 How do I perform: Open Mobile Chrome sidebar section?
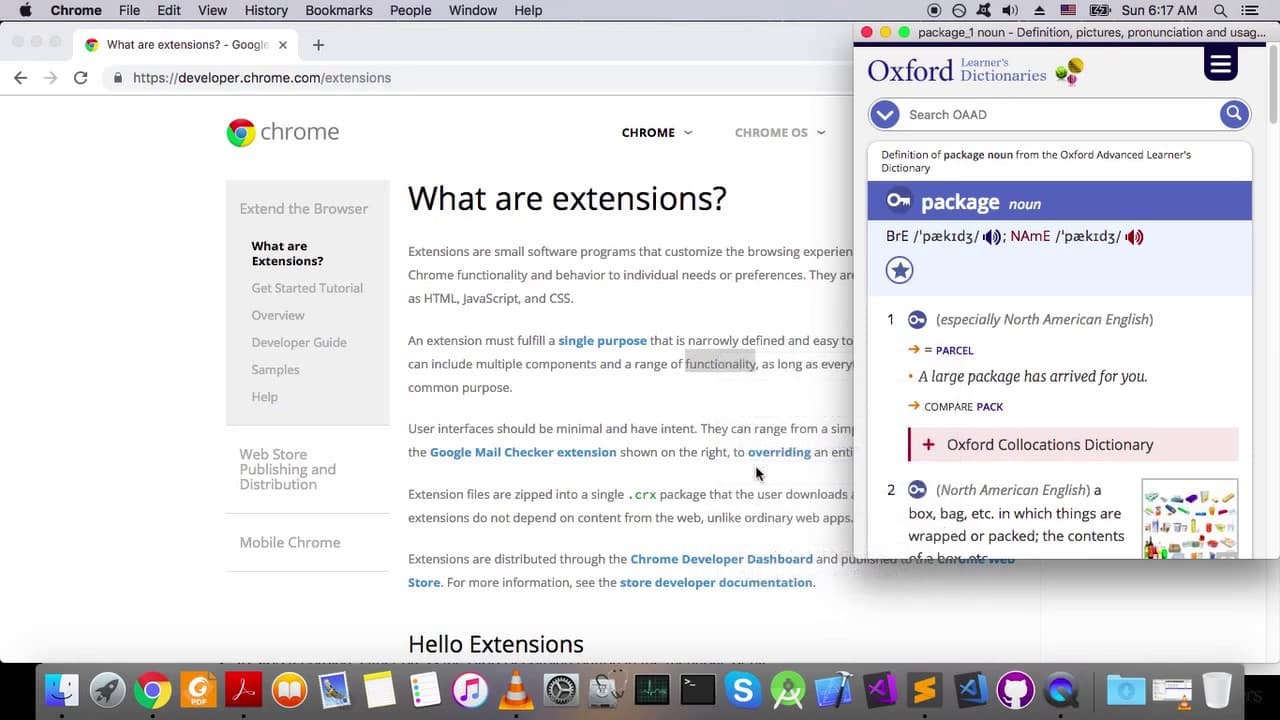click(x=290, y=542)
